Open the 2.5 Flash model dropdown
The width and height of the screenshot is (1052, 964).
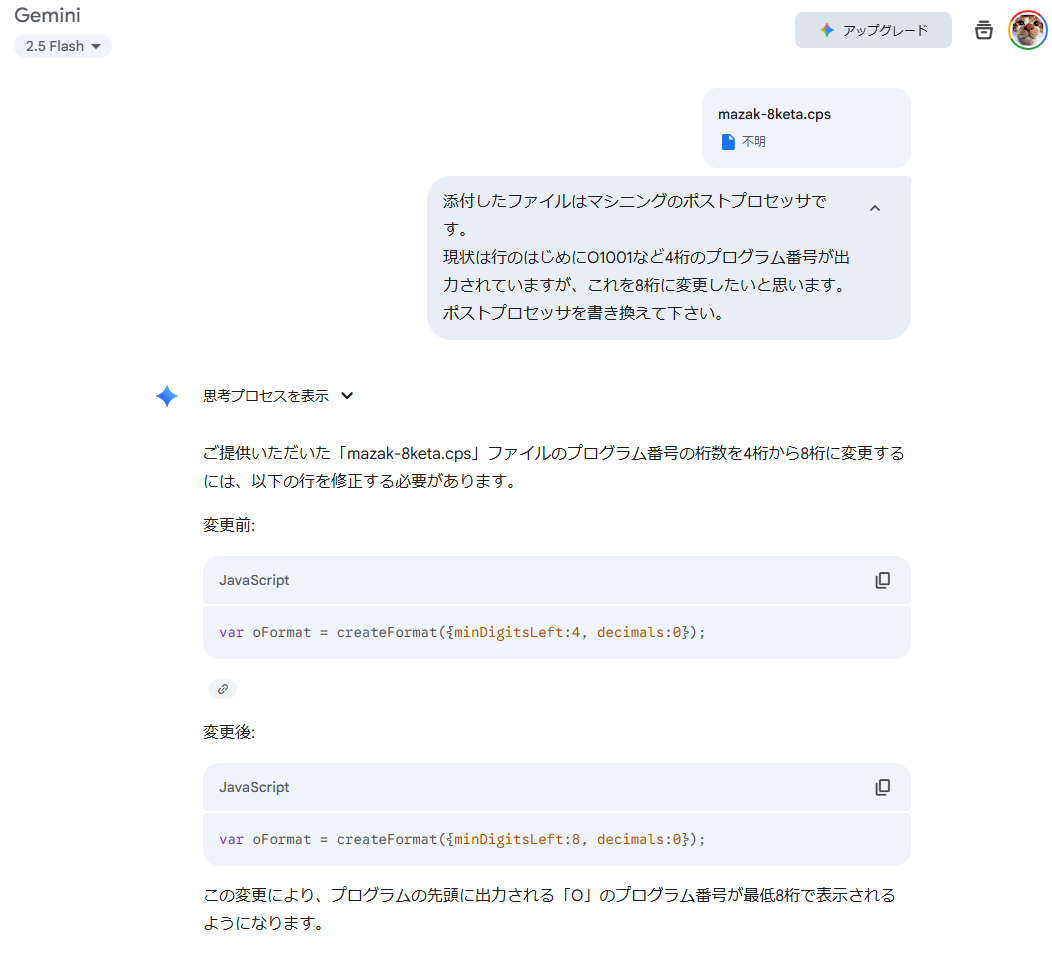63,46
